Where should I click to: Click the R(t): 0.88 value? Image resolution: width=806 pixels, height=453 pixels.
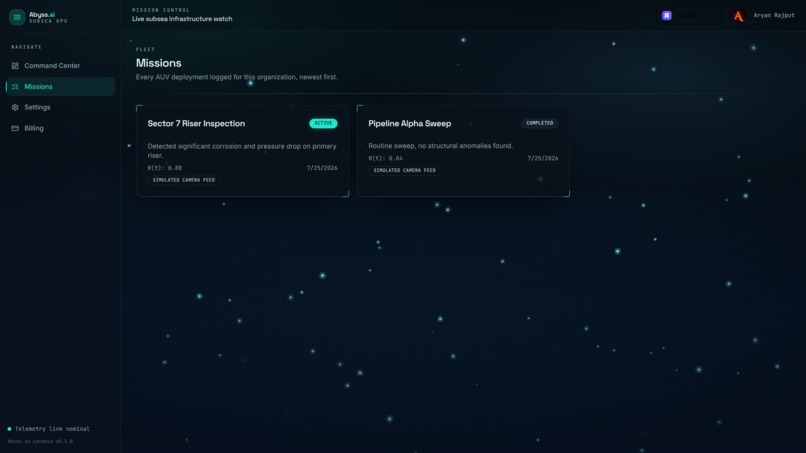point(164,168)
